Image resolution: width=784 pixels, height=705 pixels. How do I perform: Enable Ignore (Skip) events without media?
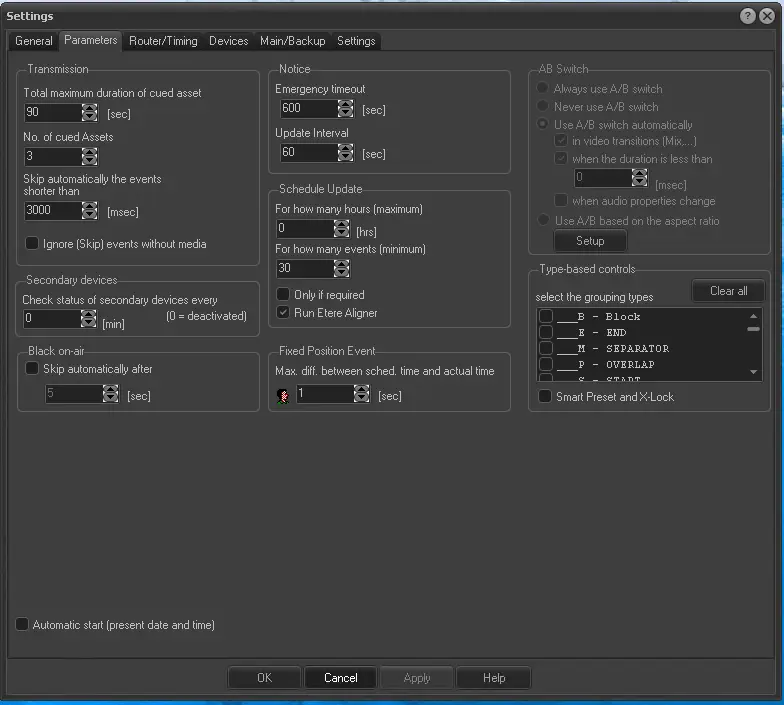[x=32, y=243]
